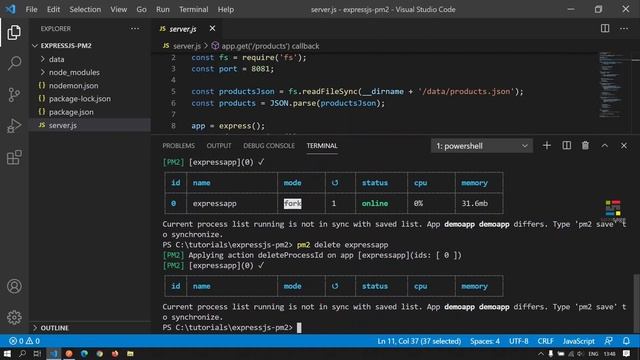Switch to the OUTPUT panel tab

[219, 146]
